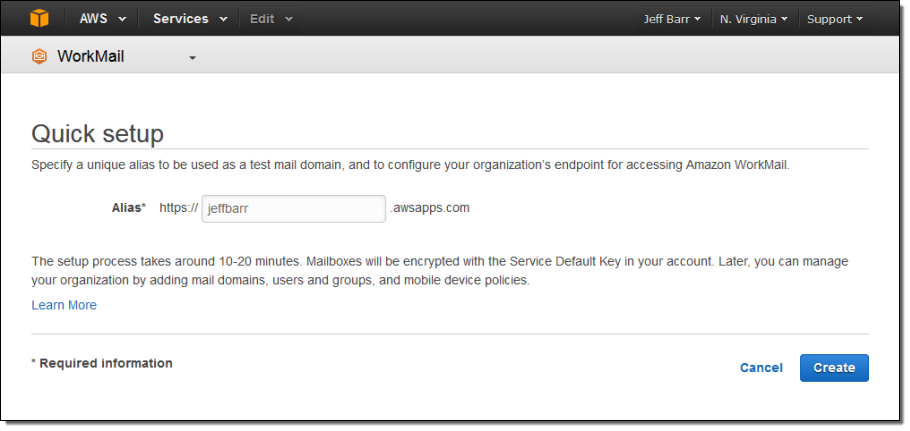
Task: Click the Alias field label
Action: coord(128,208)
